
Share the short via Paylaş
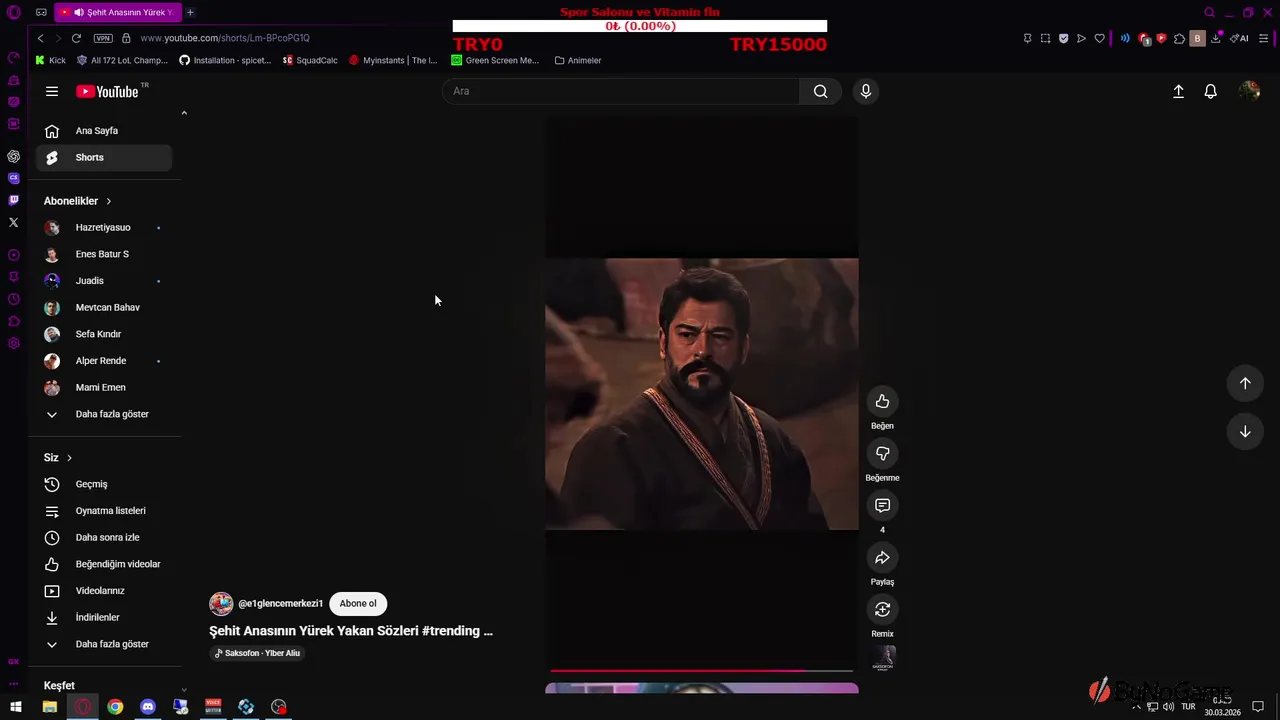coord(882,558)
